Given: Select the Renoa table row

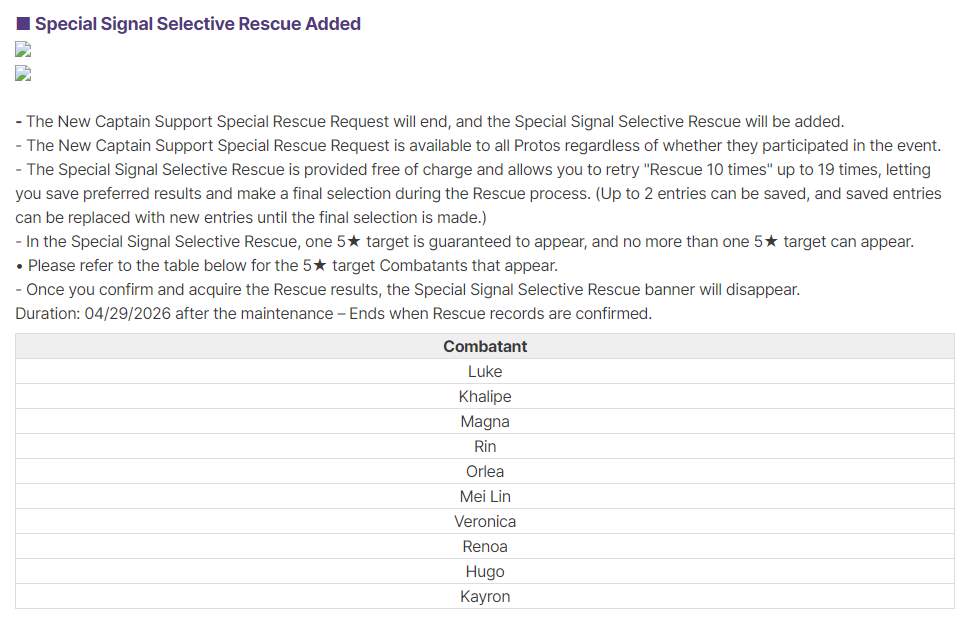Looking at the screenshot, I should (485, 546).
